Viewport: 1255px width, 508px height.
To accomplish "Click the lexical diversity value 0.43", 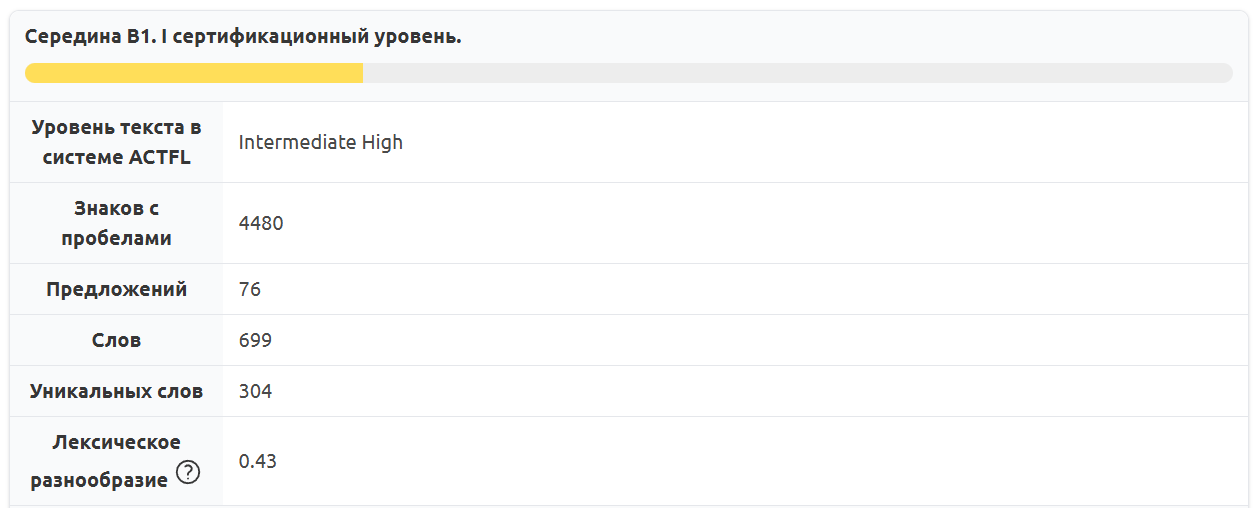I will [258, 461].
